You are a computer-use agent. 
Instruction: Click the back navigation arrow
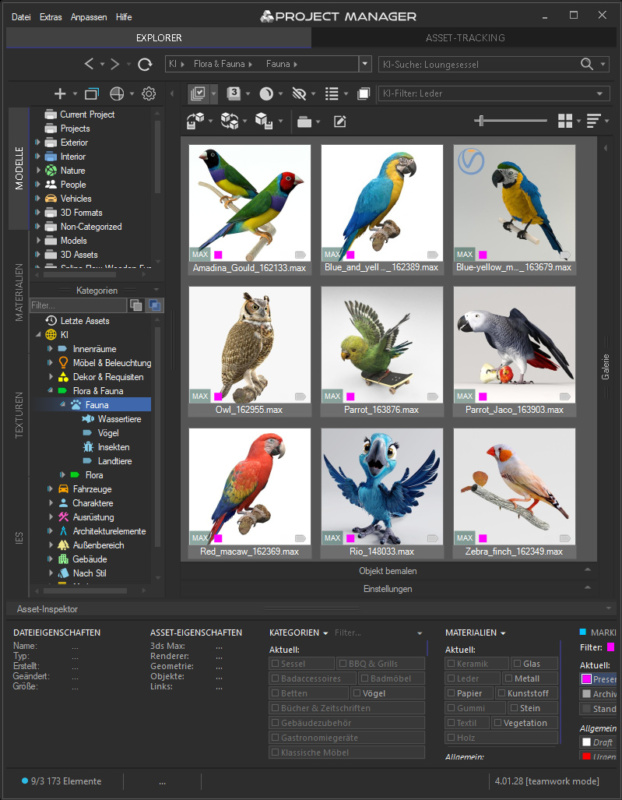(89, 64)
